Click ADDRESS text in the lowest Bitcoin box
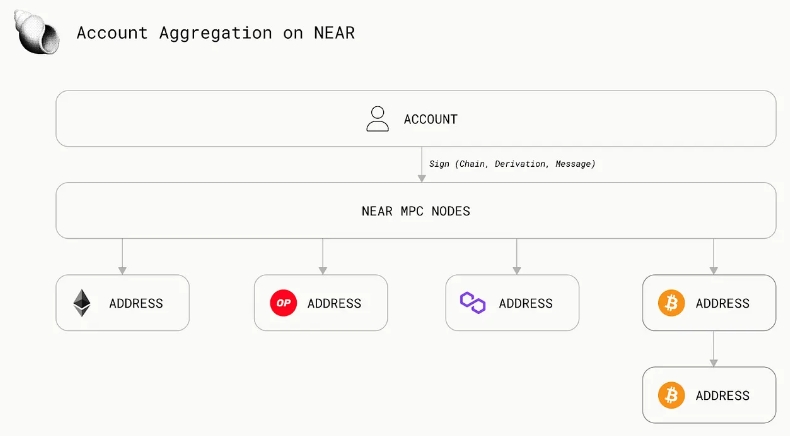 point(722,395)
